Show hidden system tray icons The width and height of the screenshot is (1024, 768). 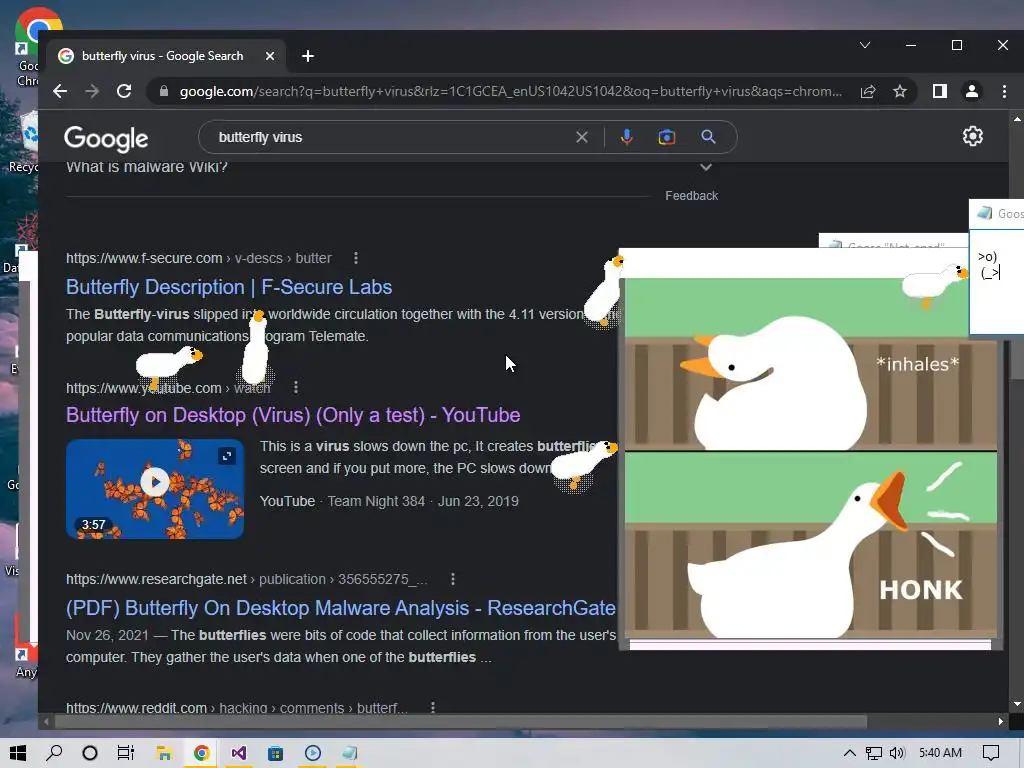(x=850, y=753)
